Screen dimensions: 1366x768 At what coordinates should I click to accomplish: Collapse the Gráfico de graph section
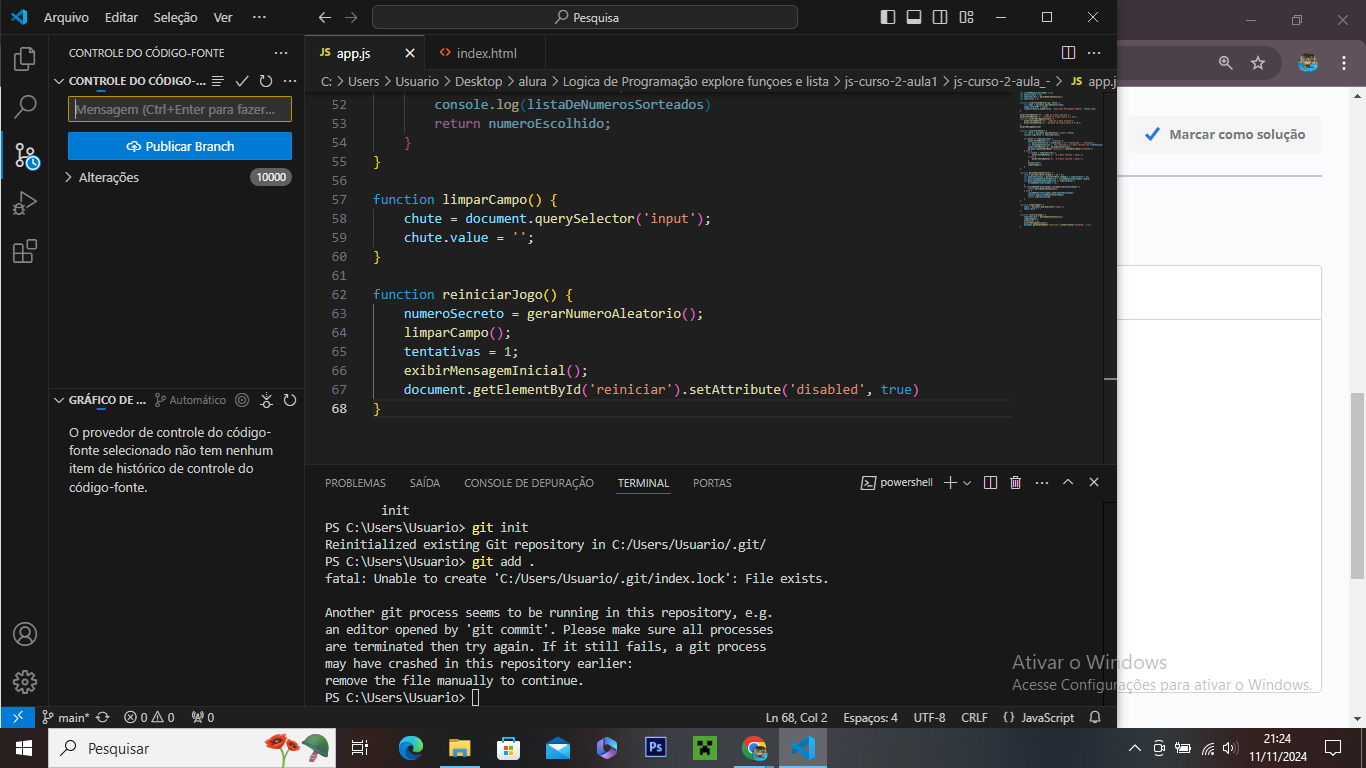click(60, 400)
